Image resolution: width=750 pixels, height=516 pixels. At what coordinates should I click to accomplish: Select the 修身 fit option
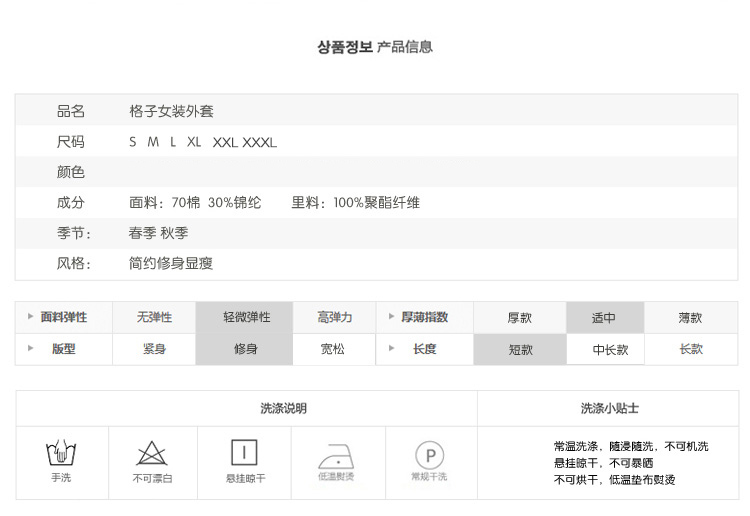(x=246, y=350)
